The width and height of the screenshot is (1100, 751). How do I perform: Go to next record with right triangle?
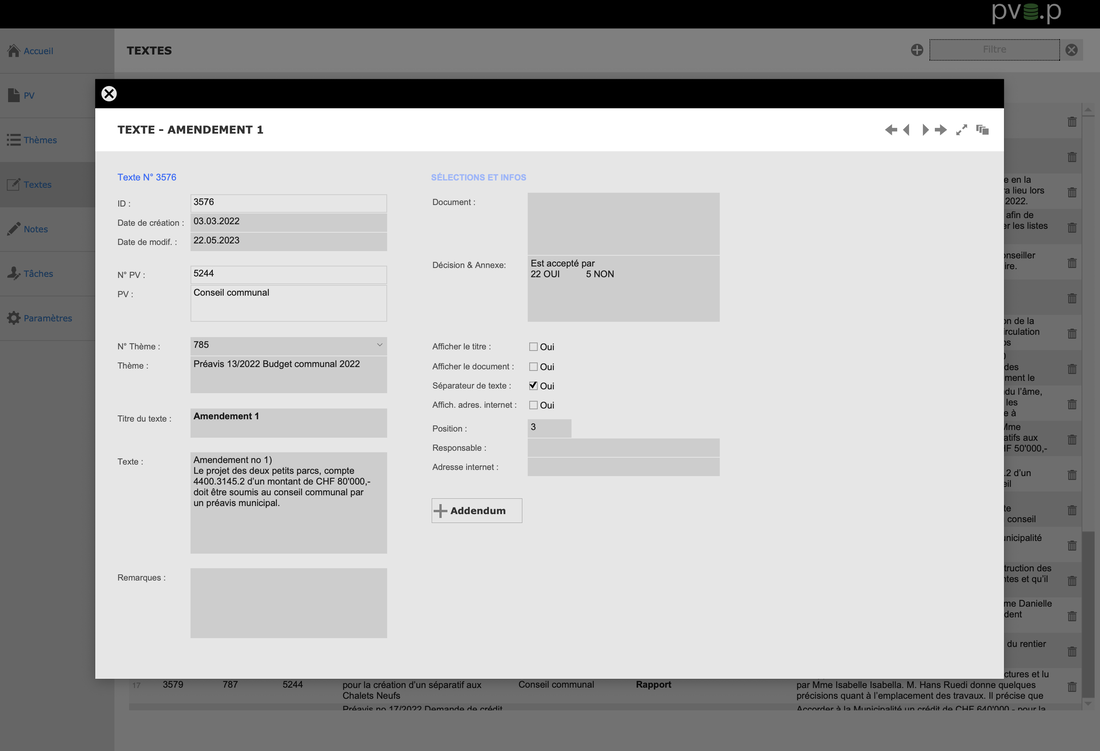click(x=925, y=130)
